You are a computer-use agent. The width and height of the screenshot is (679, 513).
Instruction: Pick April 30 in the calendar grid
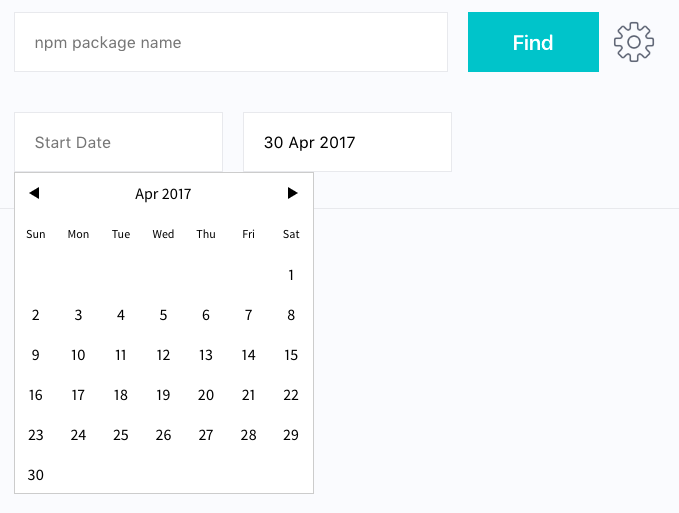36,475
